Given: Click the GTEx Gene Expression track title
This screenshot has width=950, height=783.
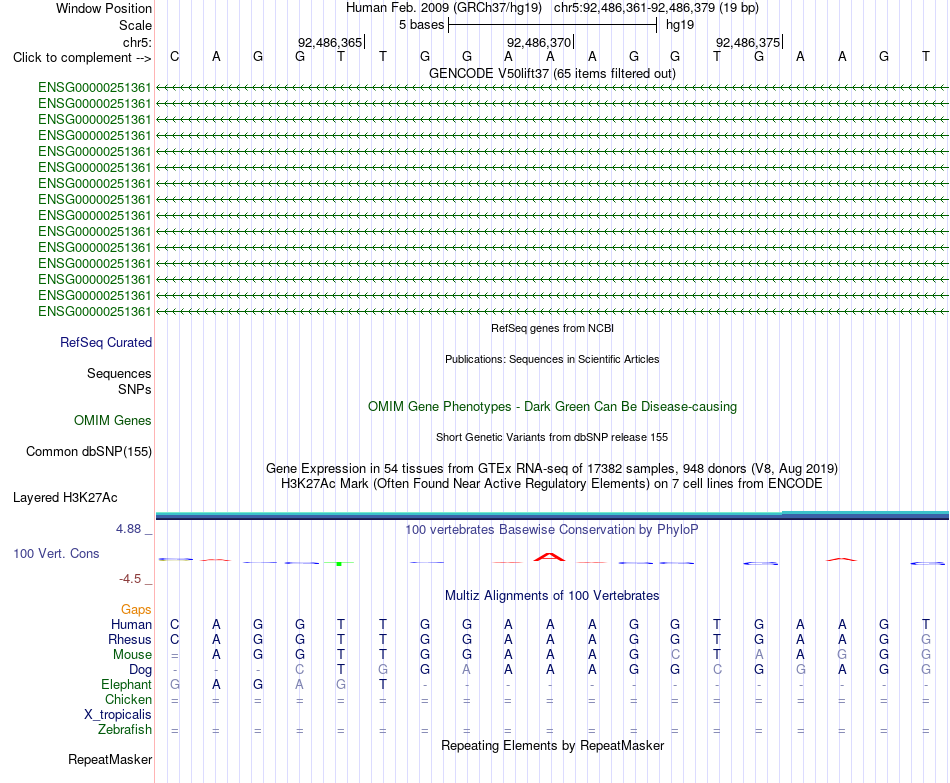Looking at the screenshot, I should pyautogui.click(x=552, y=468).
